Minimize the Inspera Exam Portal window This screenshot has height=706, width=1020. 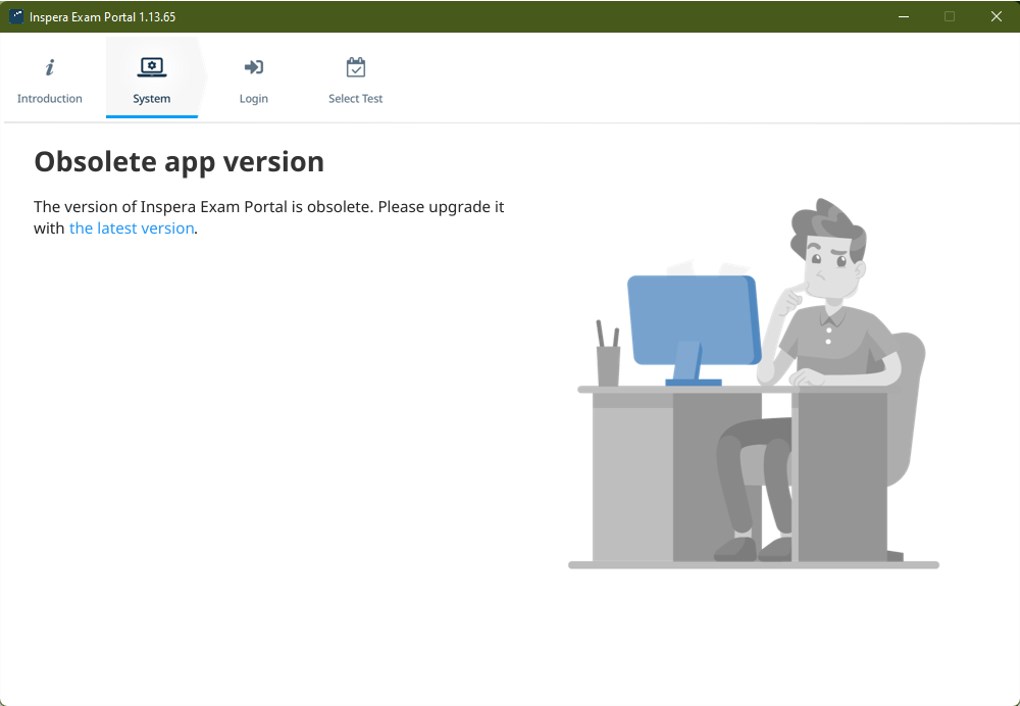[x=904, y=16]
